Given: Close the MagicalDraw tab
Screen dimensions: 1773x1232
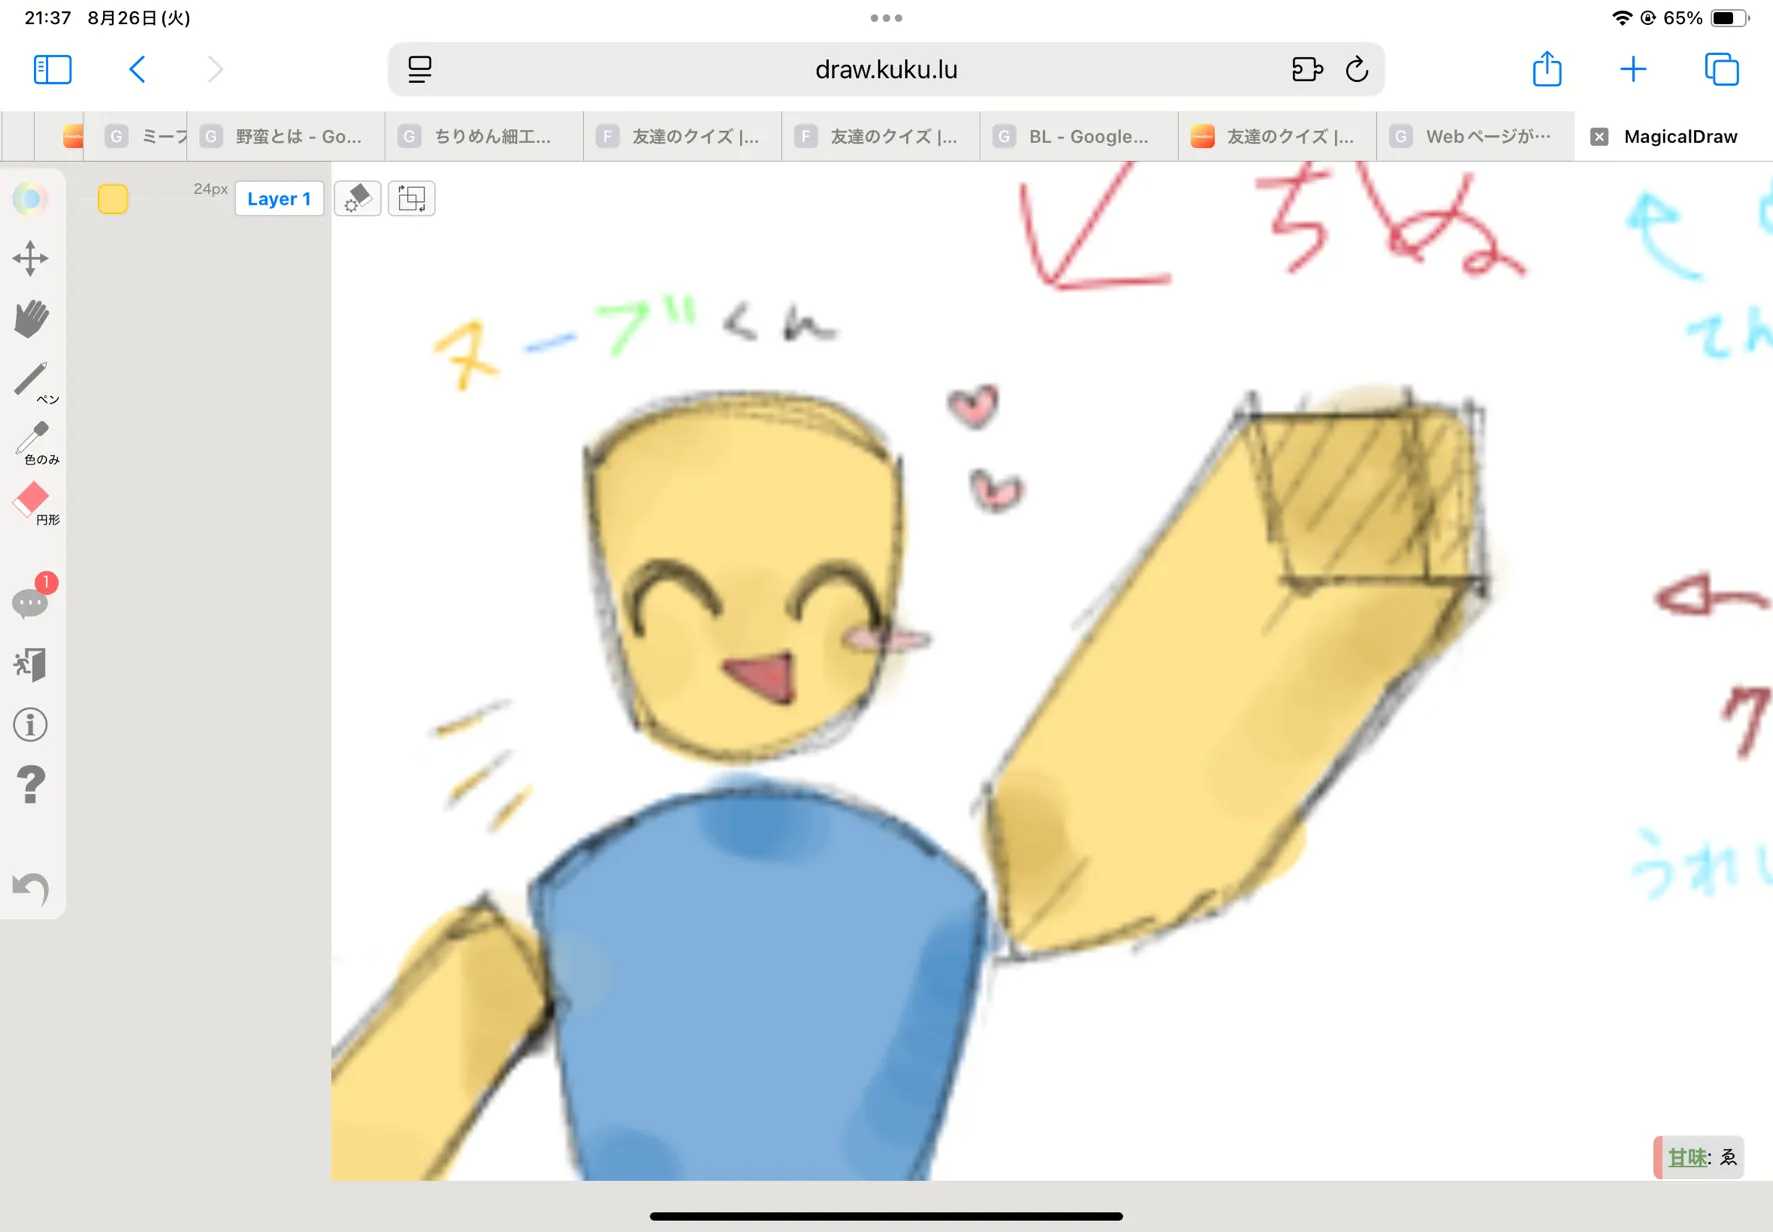Looking at the screenshot, I should pyautogui.click(x=1599, y=137).
